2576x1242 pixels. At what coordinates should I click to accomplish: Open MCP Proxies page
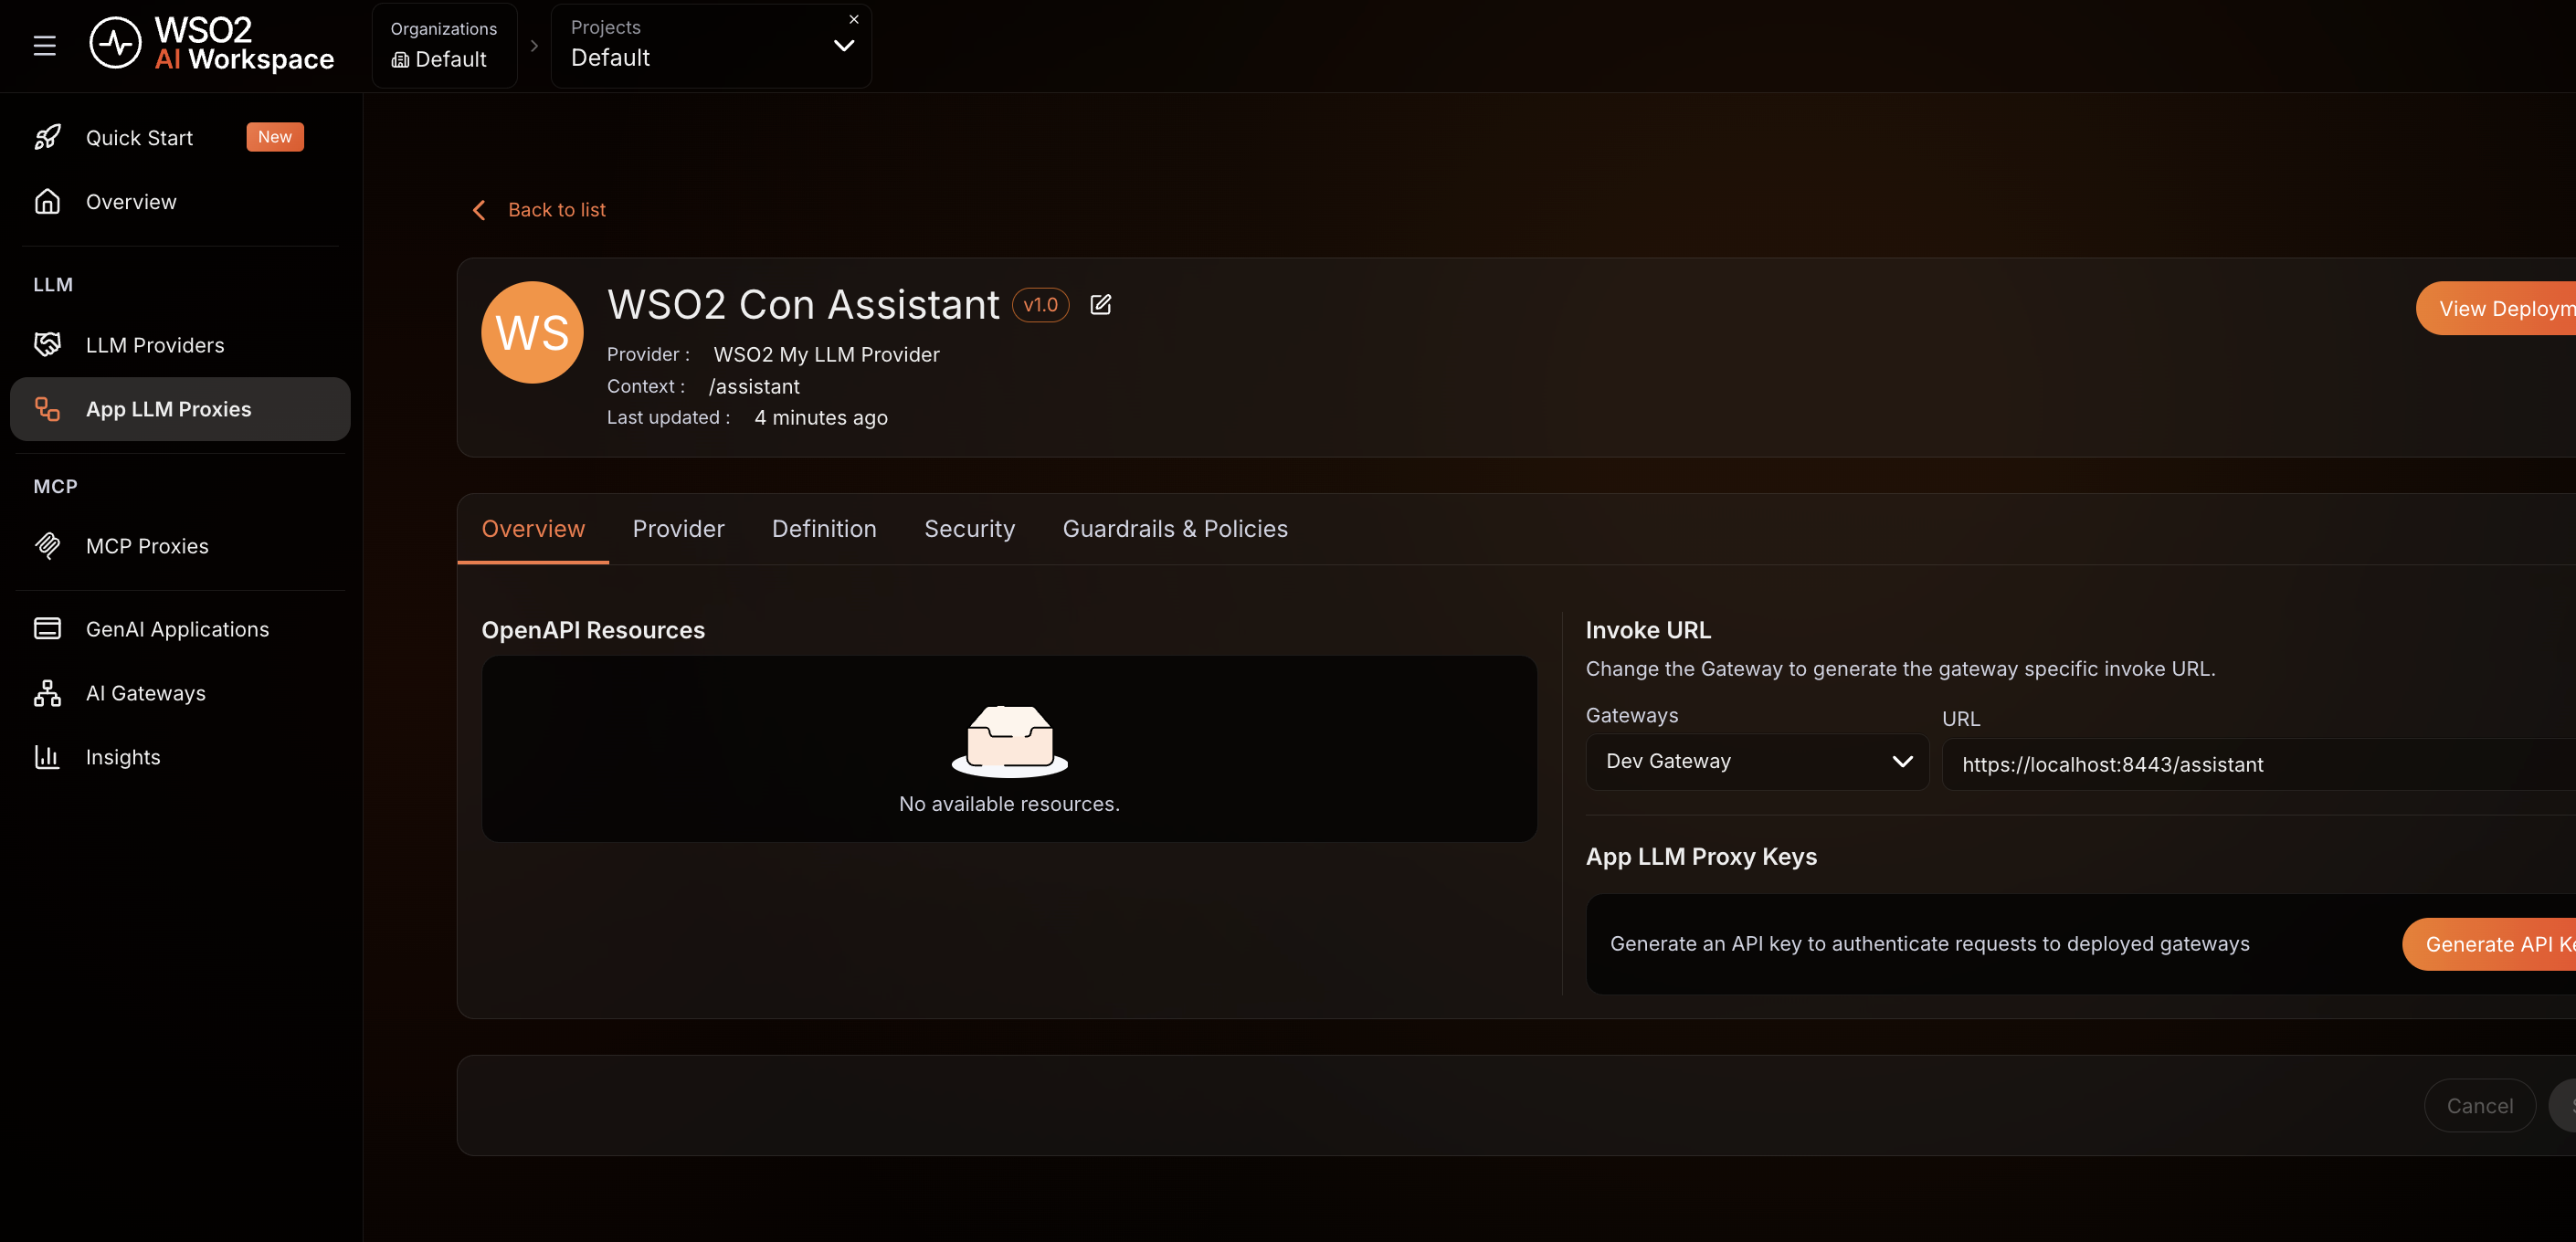180,546
